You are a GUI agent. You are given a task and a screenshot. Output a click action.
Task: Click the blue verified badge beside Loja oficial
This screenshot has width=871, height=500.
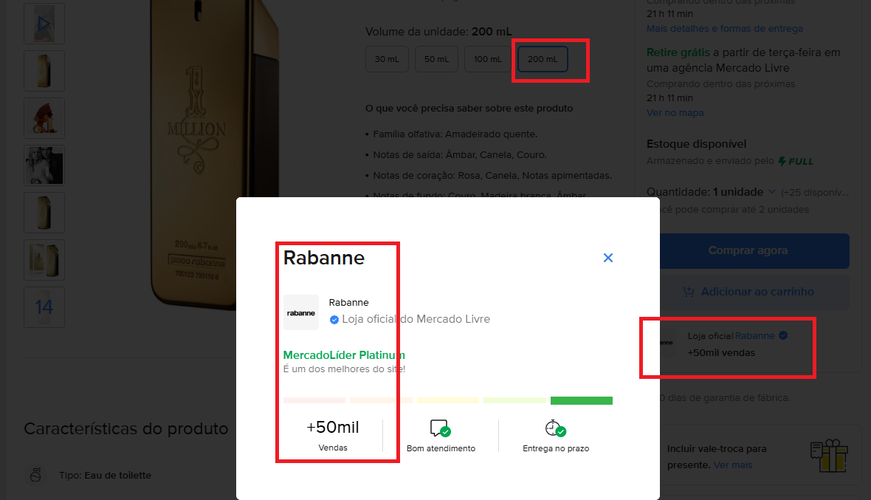coord(334,320)
